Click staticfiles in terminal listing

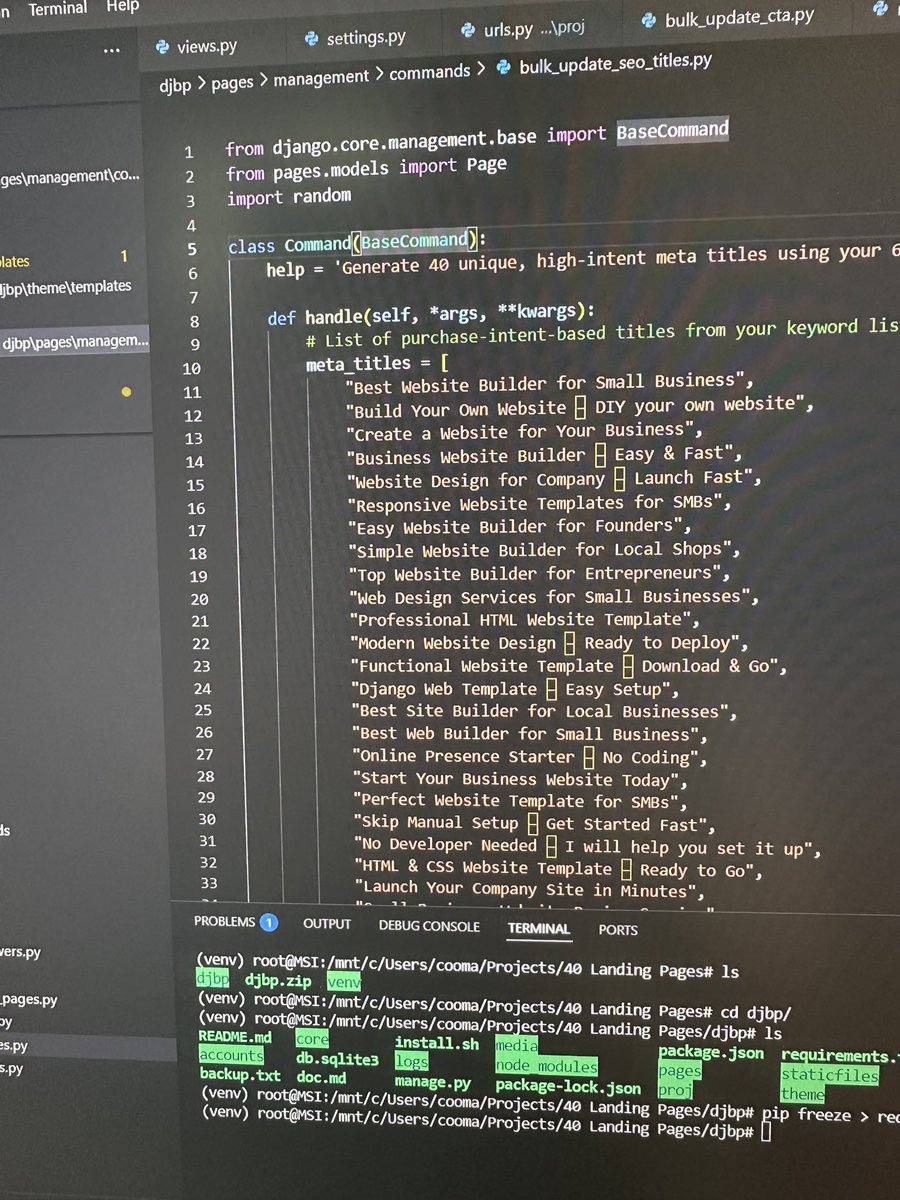click(x=829, y=1076)
